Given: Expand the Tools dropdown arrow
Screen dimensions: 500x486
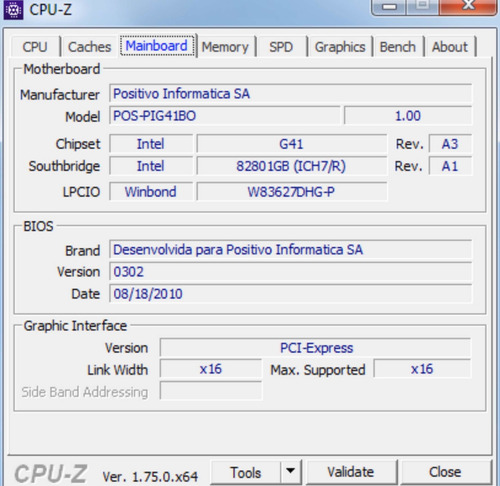Looking at the screenshot, I should pos(291,472).
